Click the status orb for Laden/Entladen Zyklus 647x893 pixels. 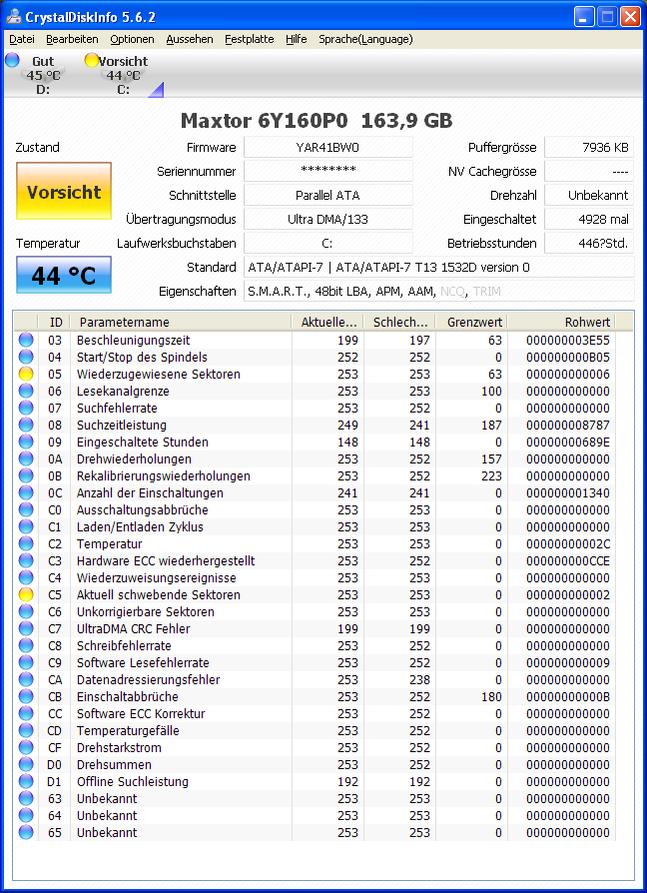[x=26, y=527]
